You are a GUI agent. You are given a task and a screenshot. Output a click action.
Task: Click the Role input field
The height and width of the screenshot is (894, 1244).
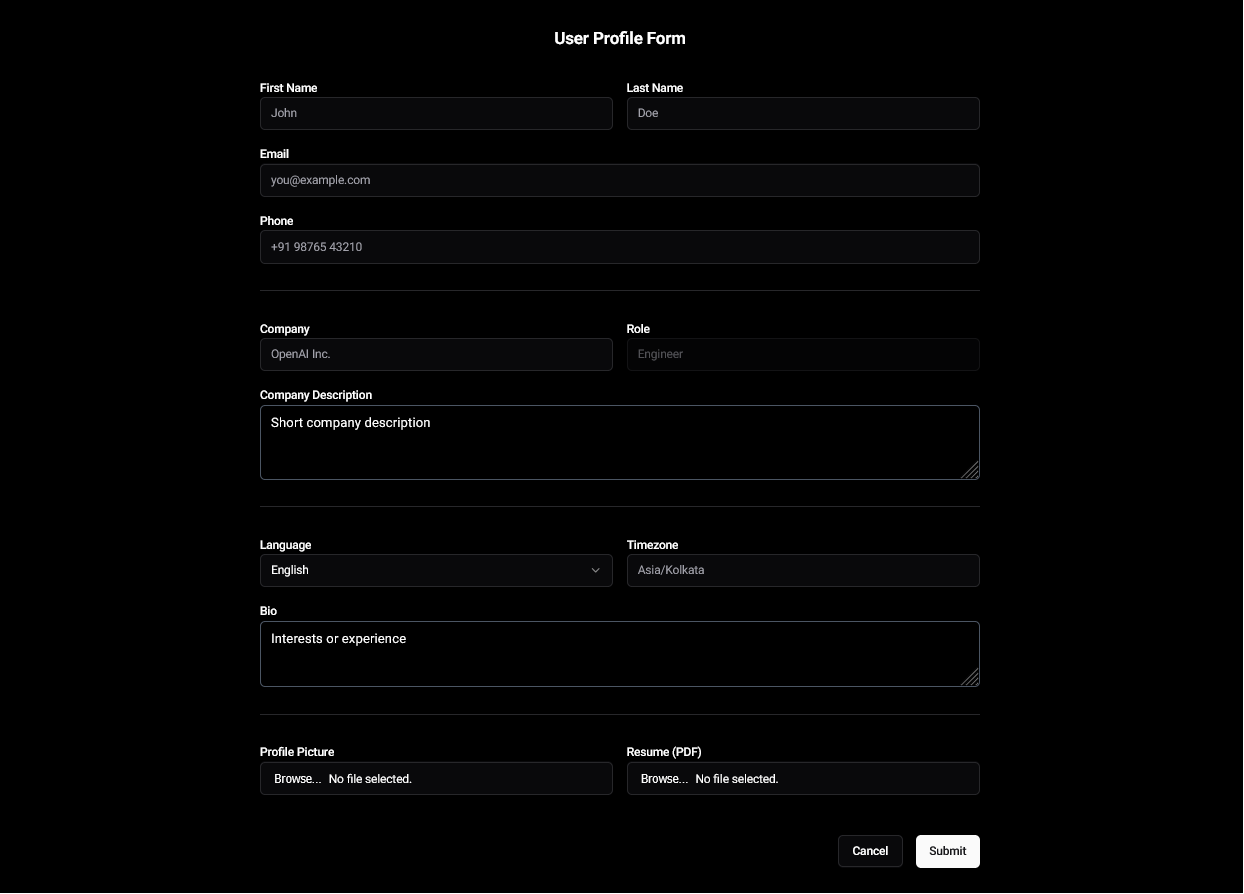(803, 354)
